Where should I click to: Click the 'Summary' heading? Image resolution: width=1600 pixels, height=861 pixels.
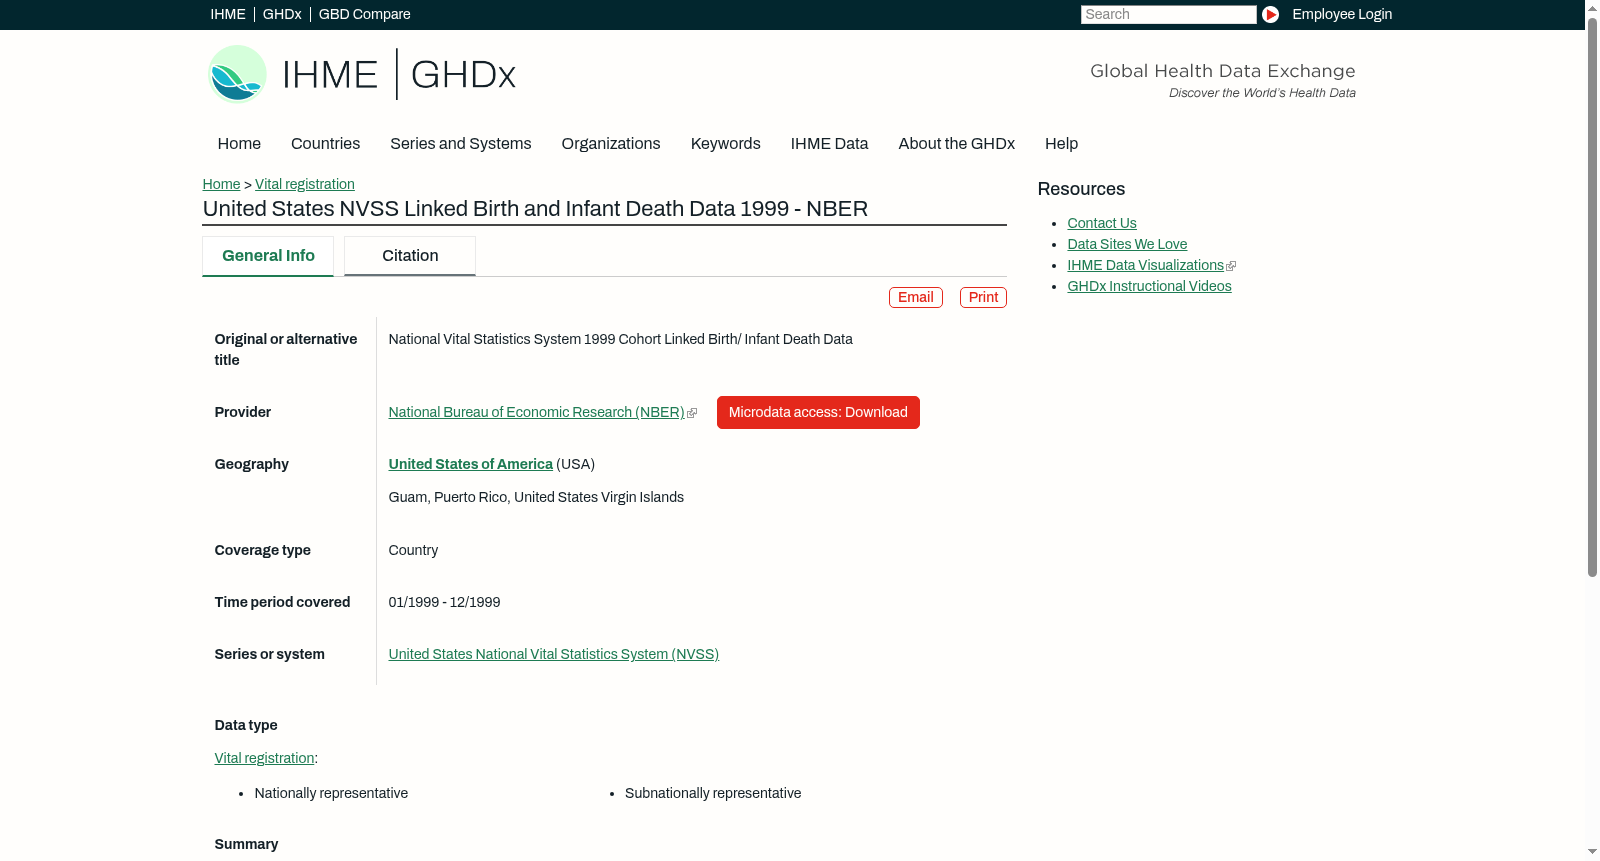tap(246, 844)
